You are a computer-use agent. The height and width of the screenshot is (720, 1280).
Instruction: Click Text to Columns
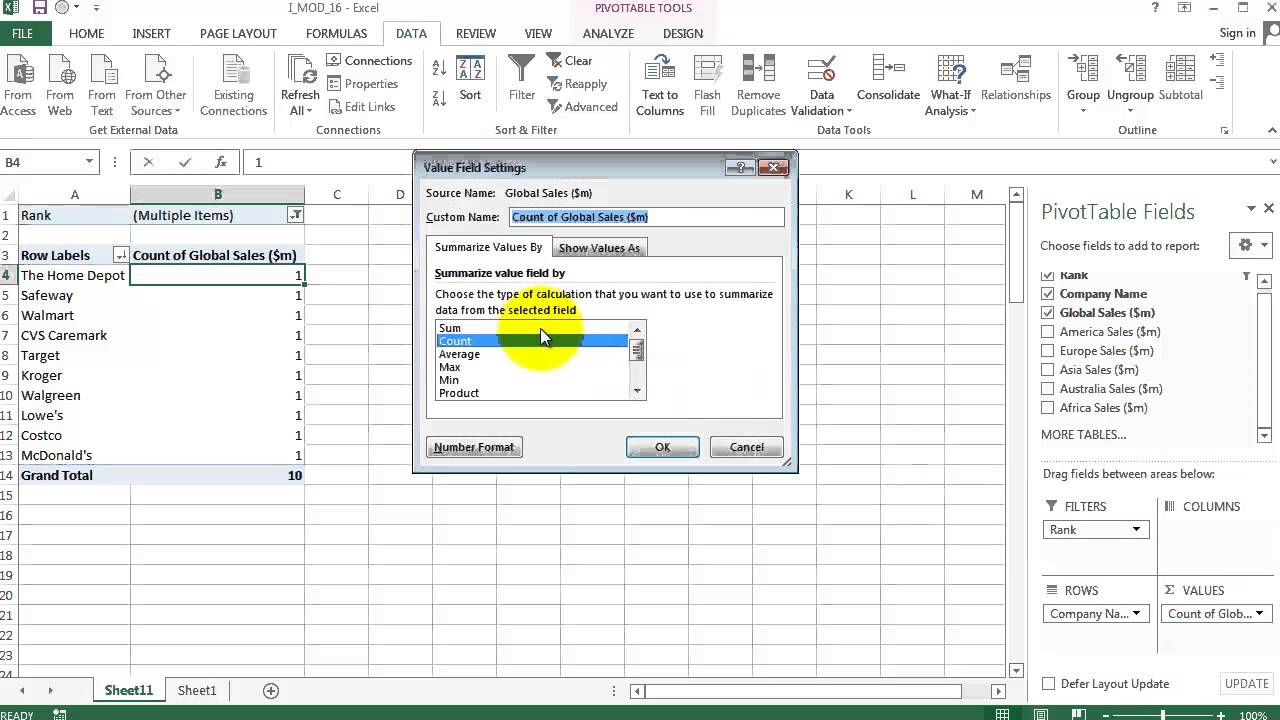[x=660, y=85]
